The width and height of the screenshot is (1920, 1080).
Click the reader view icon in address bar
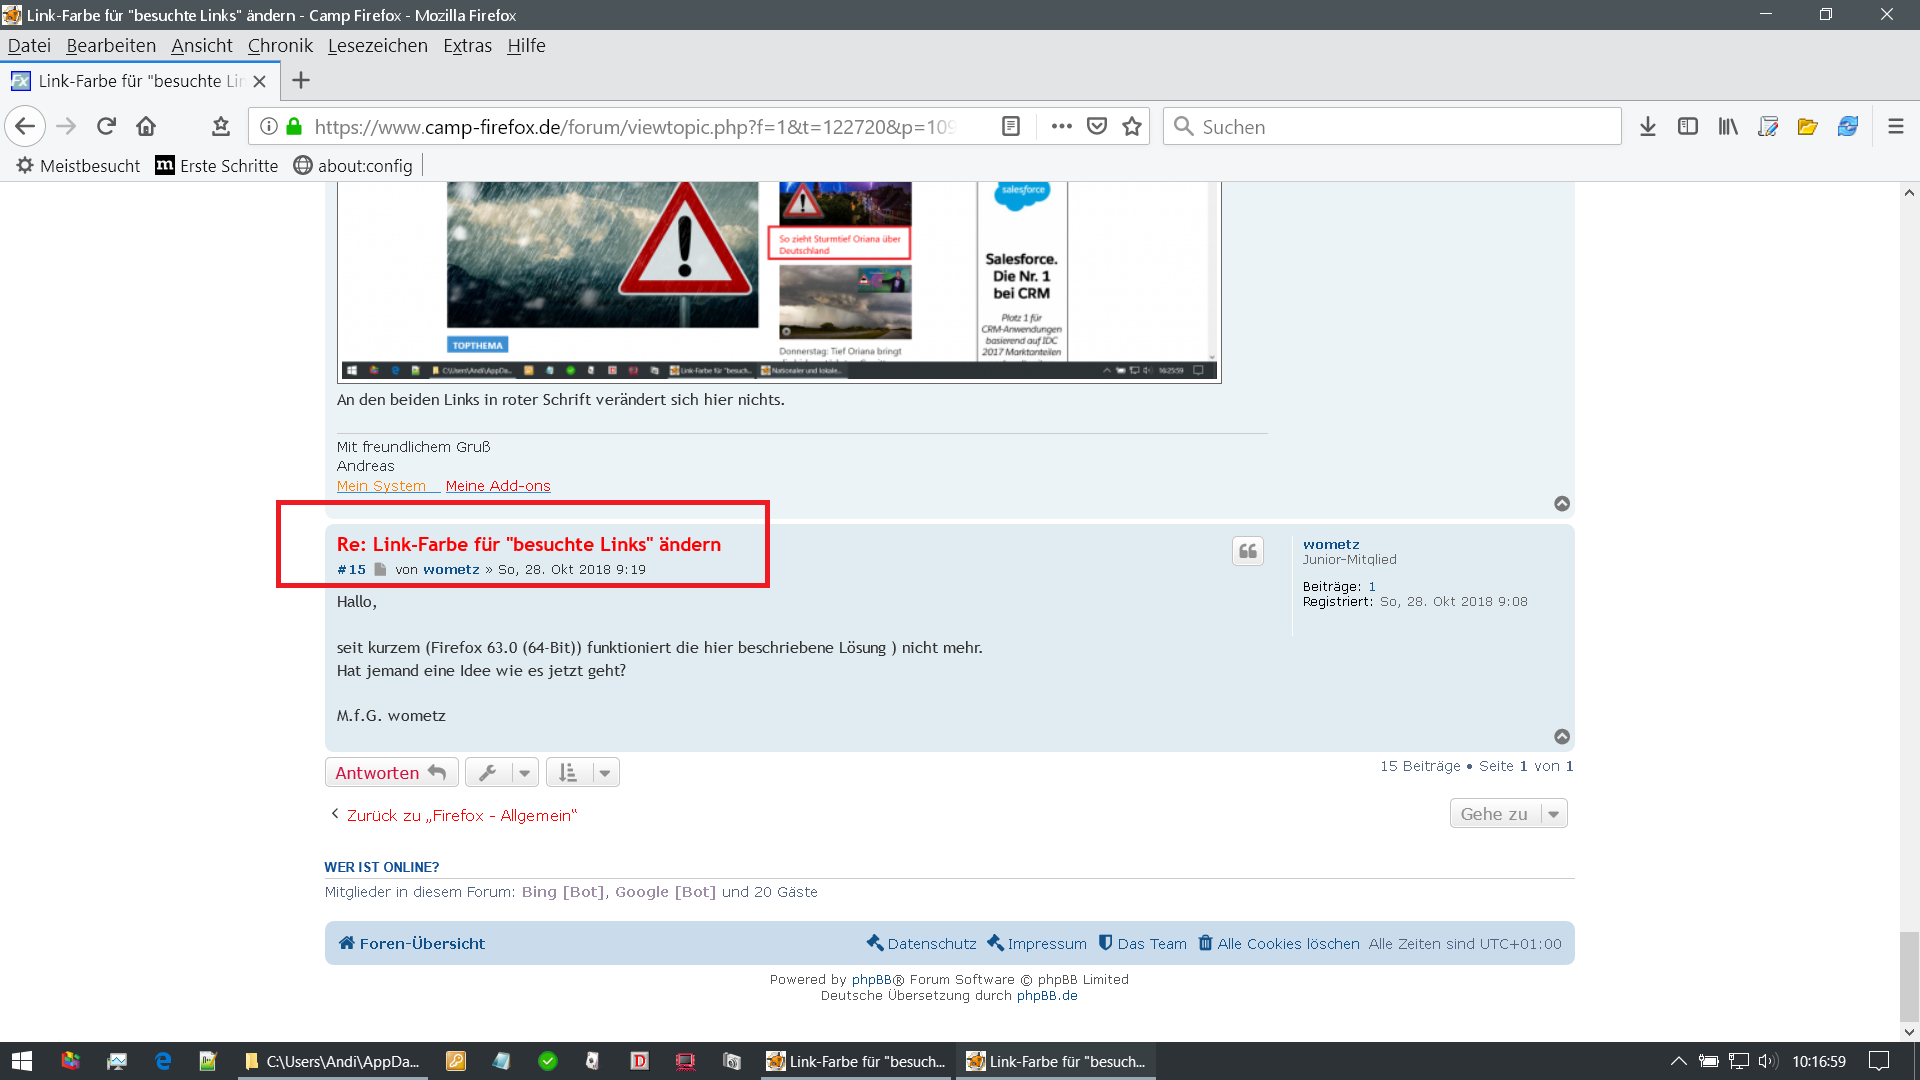(1011, 126)
